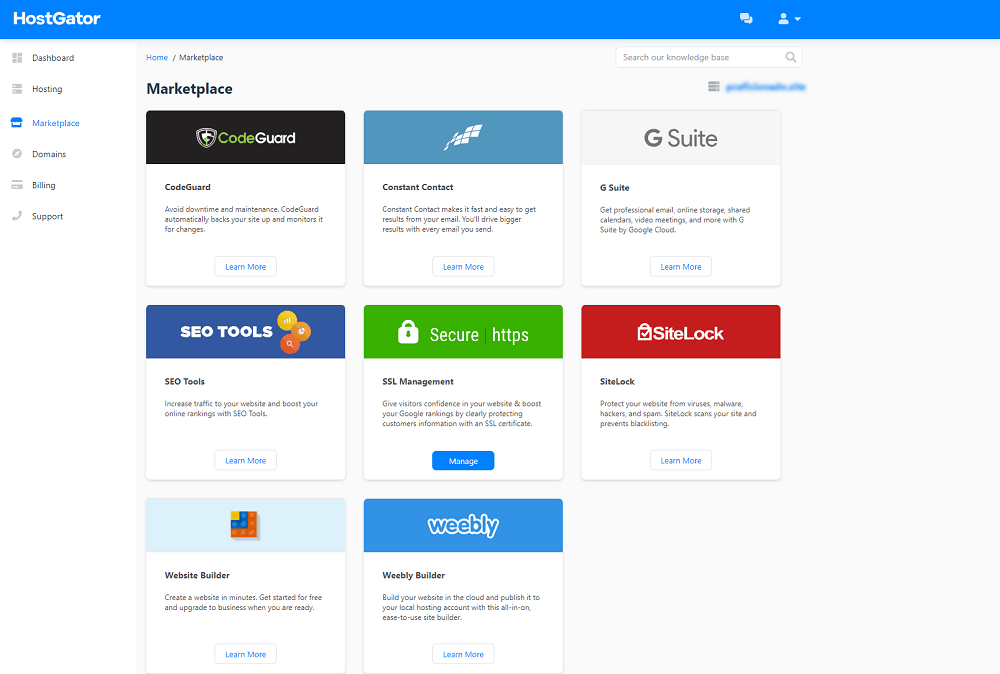
Task: Click the Marketplace page heading
Action: click(189, 89)
